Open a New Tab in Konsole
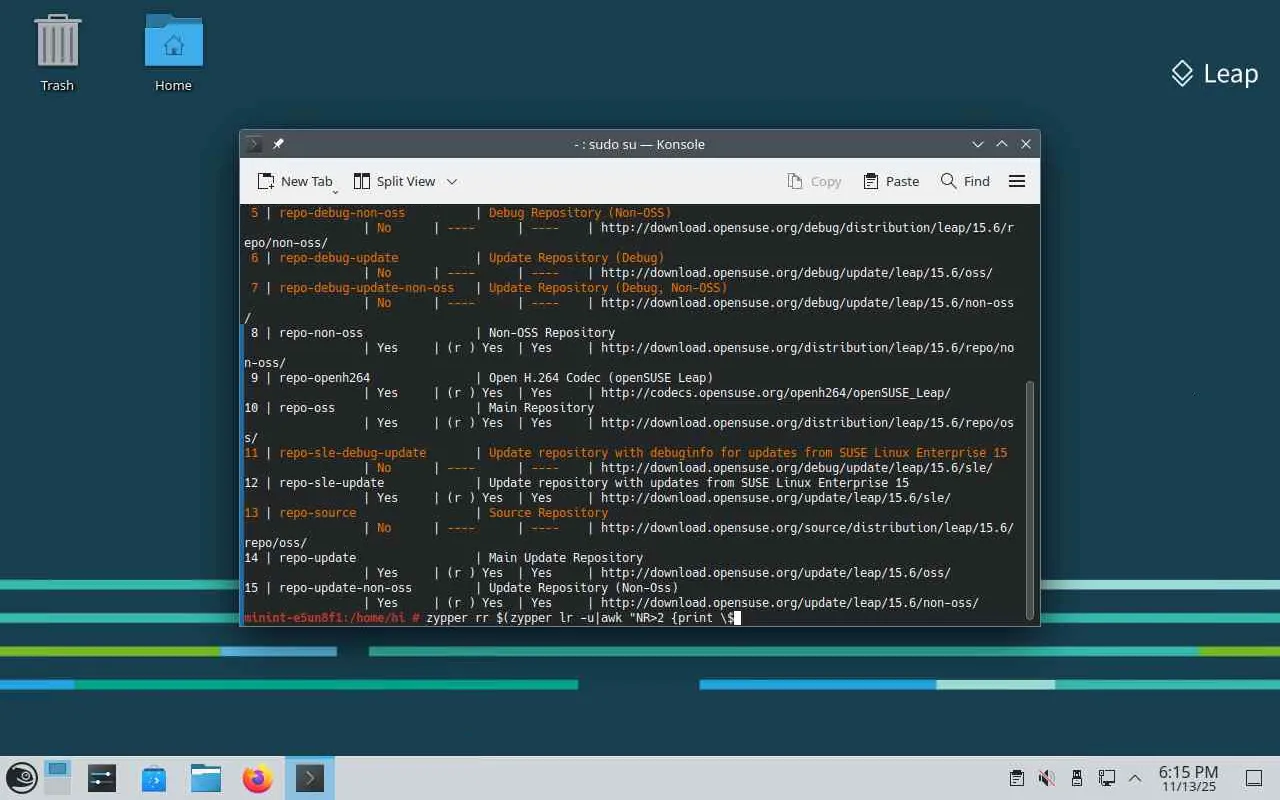This screenshot has width=1280, height=800. pyautogui.click(x=294, y=181)
